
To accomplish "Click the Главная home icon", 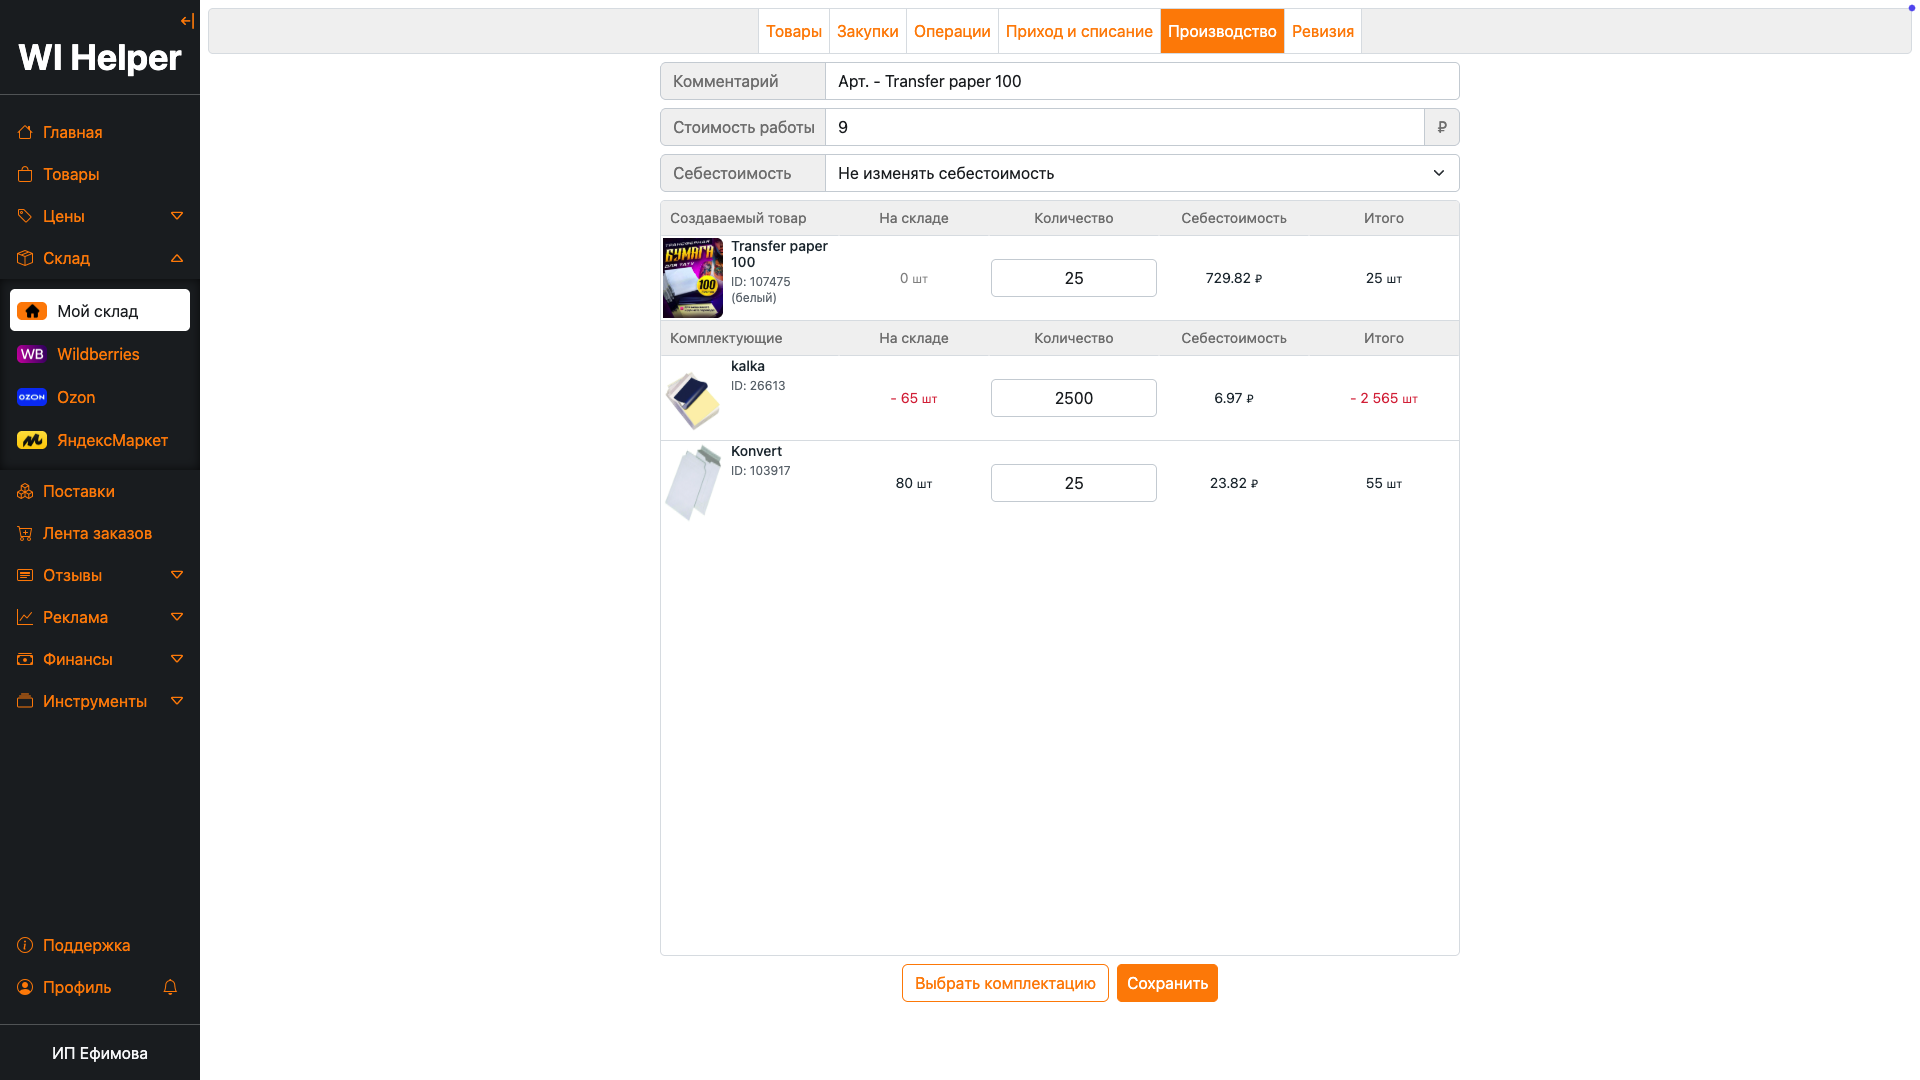I will pos(25,132).
